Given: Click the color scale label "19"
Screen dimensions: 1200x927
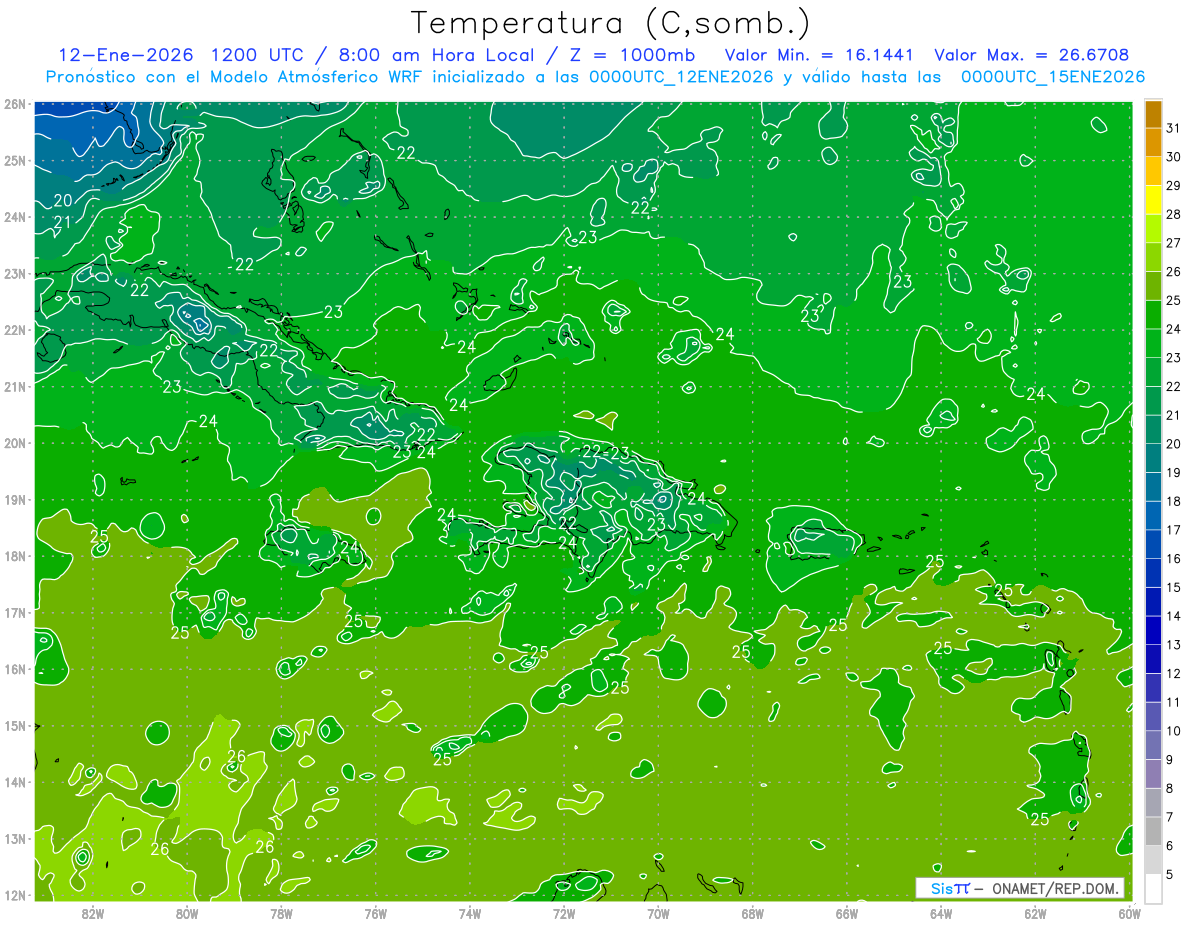Looking at the screenshot, I should point(1173,472).
